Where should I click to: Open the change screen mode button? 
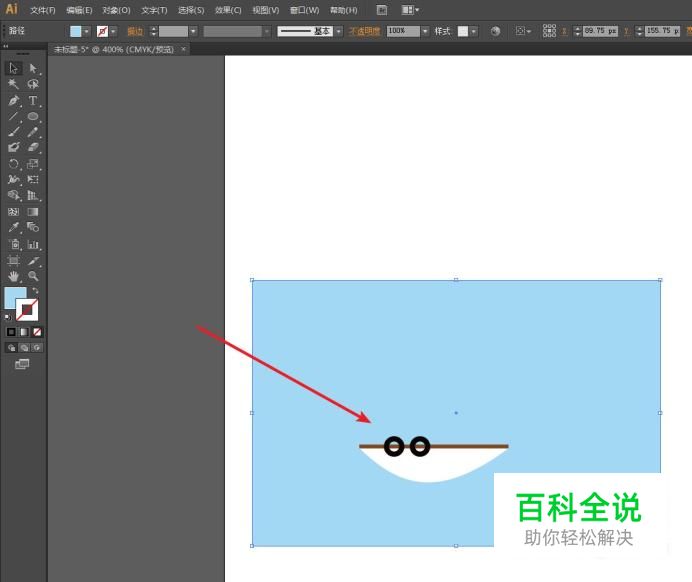click(x=22, y=364)
